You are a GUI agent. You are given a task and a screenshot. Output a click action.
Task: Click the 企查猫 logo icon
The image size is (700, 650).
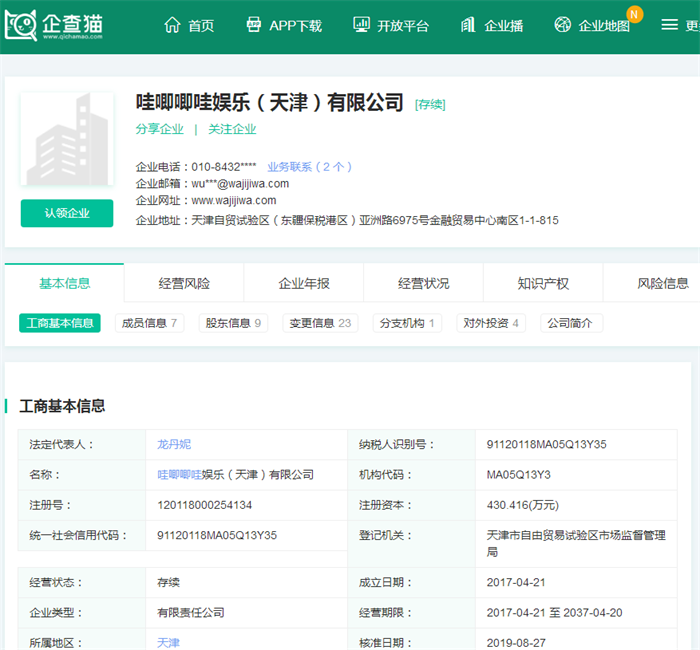20,26
